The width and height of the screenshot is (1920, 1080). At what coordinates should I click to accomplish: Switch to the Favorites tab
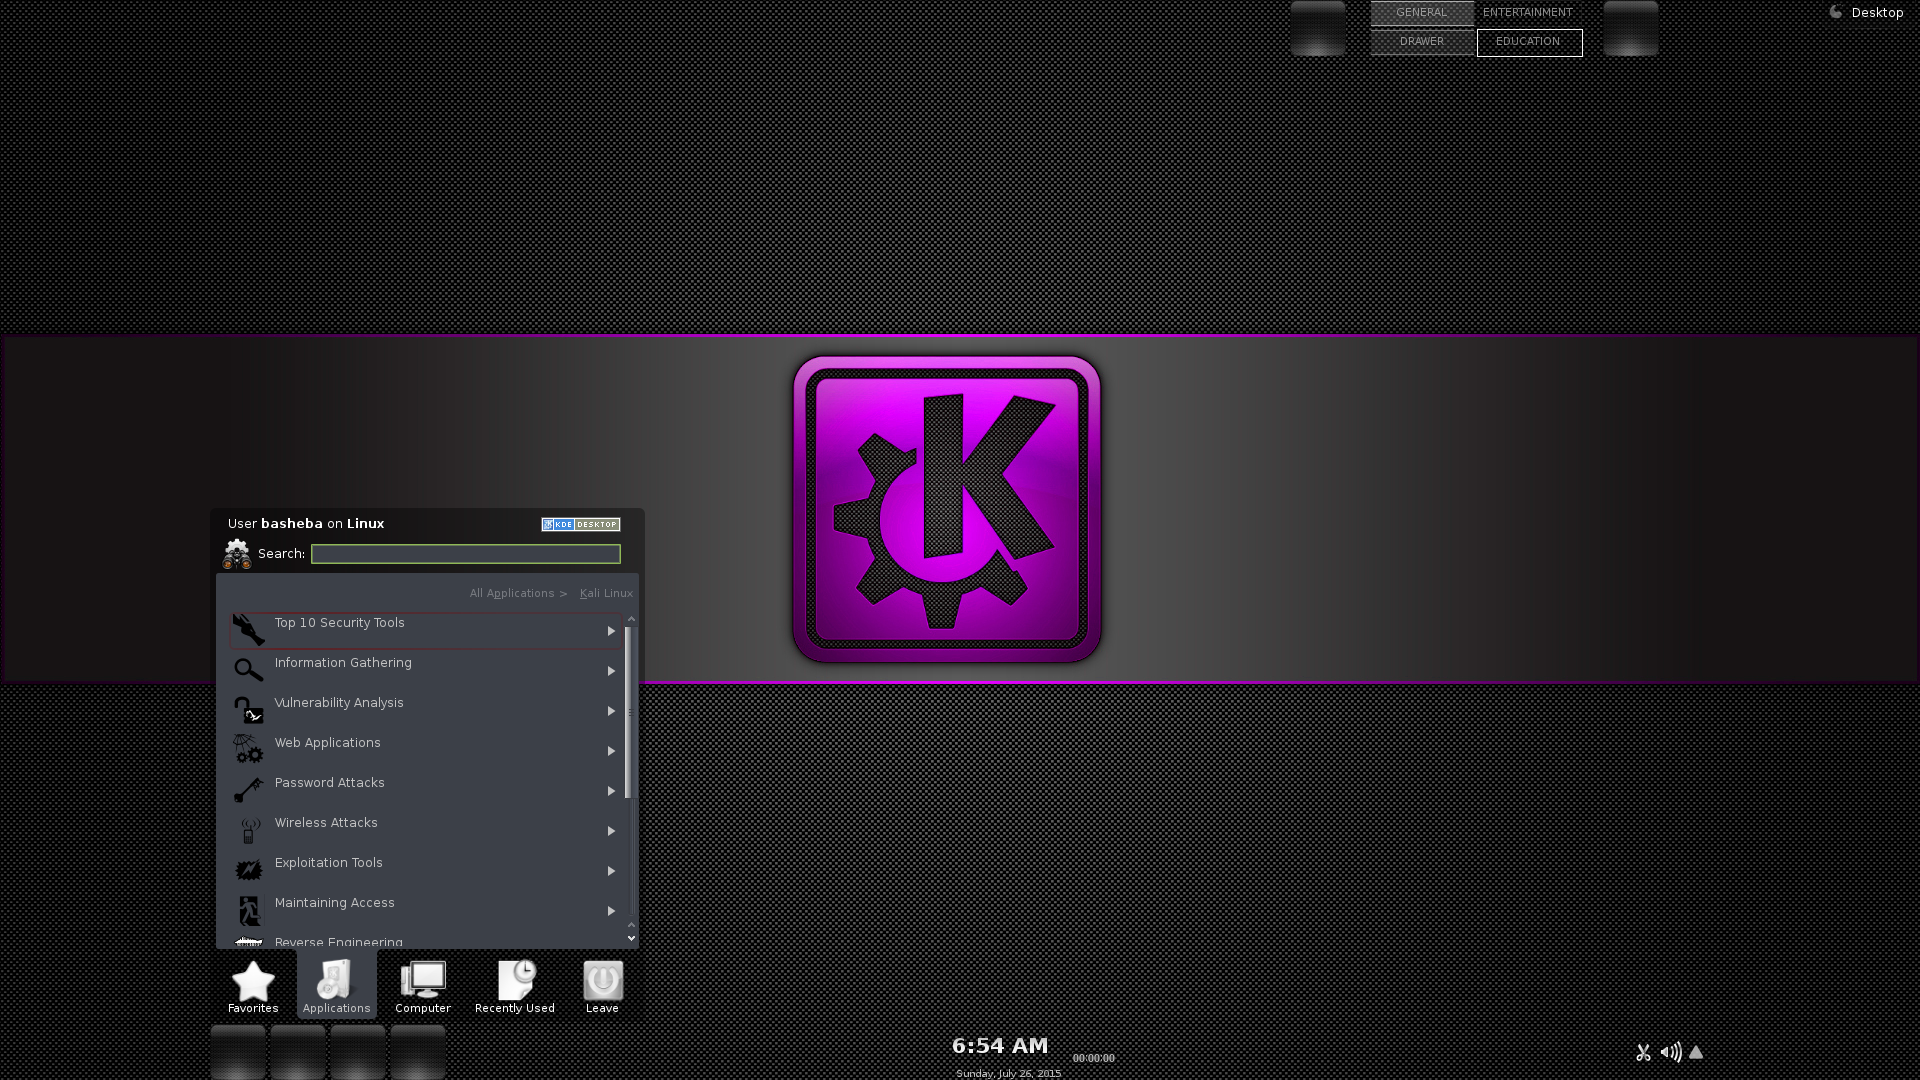click(x=253, y=987)
